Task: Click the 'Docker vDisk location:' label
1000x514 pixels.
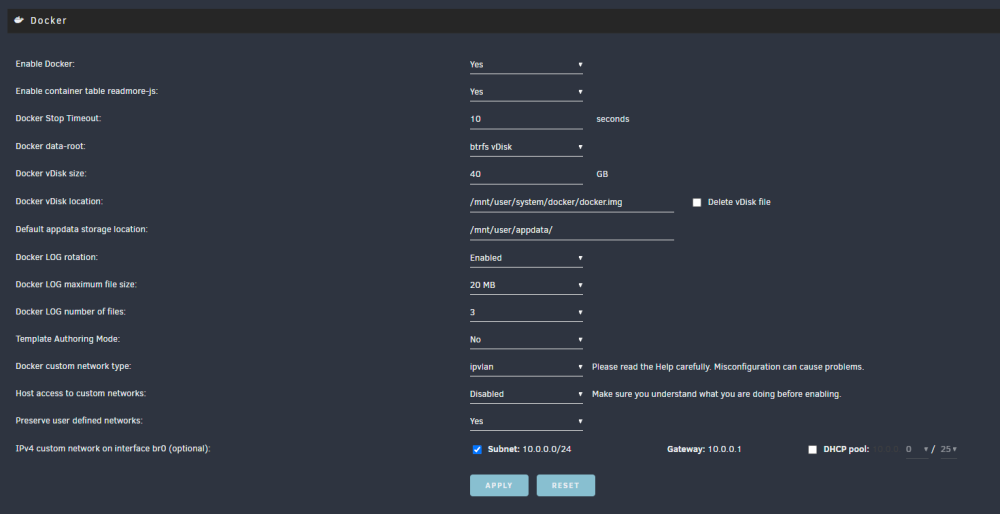Action: pyautogui.click(x=59, y=202)
